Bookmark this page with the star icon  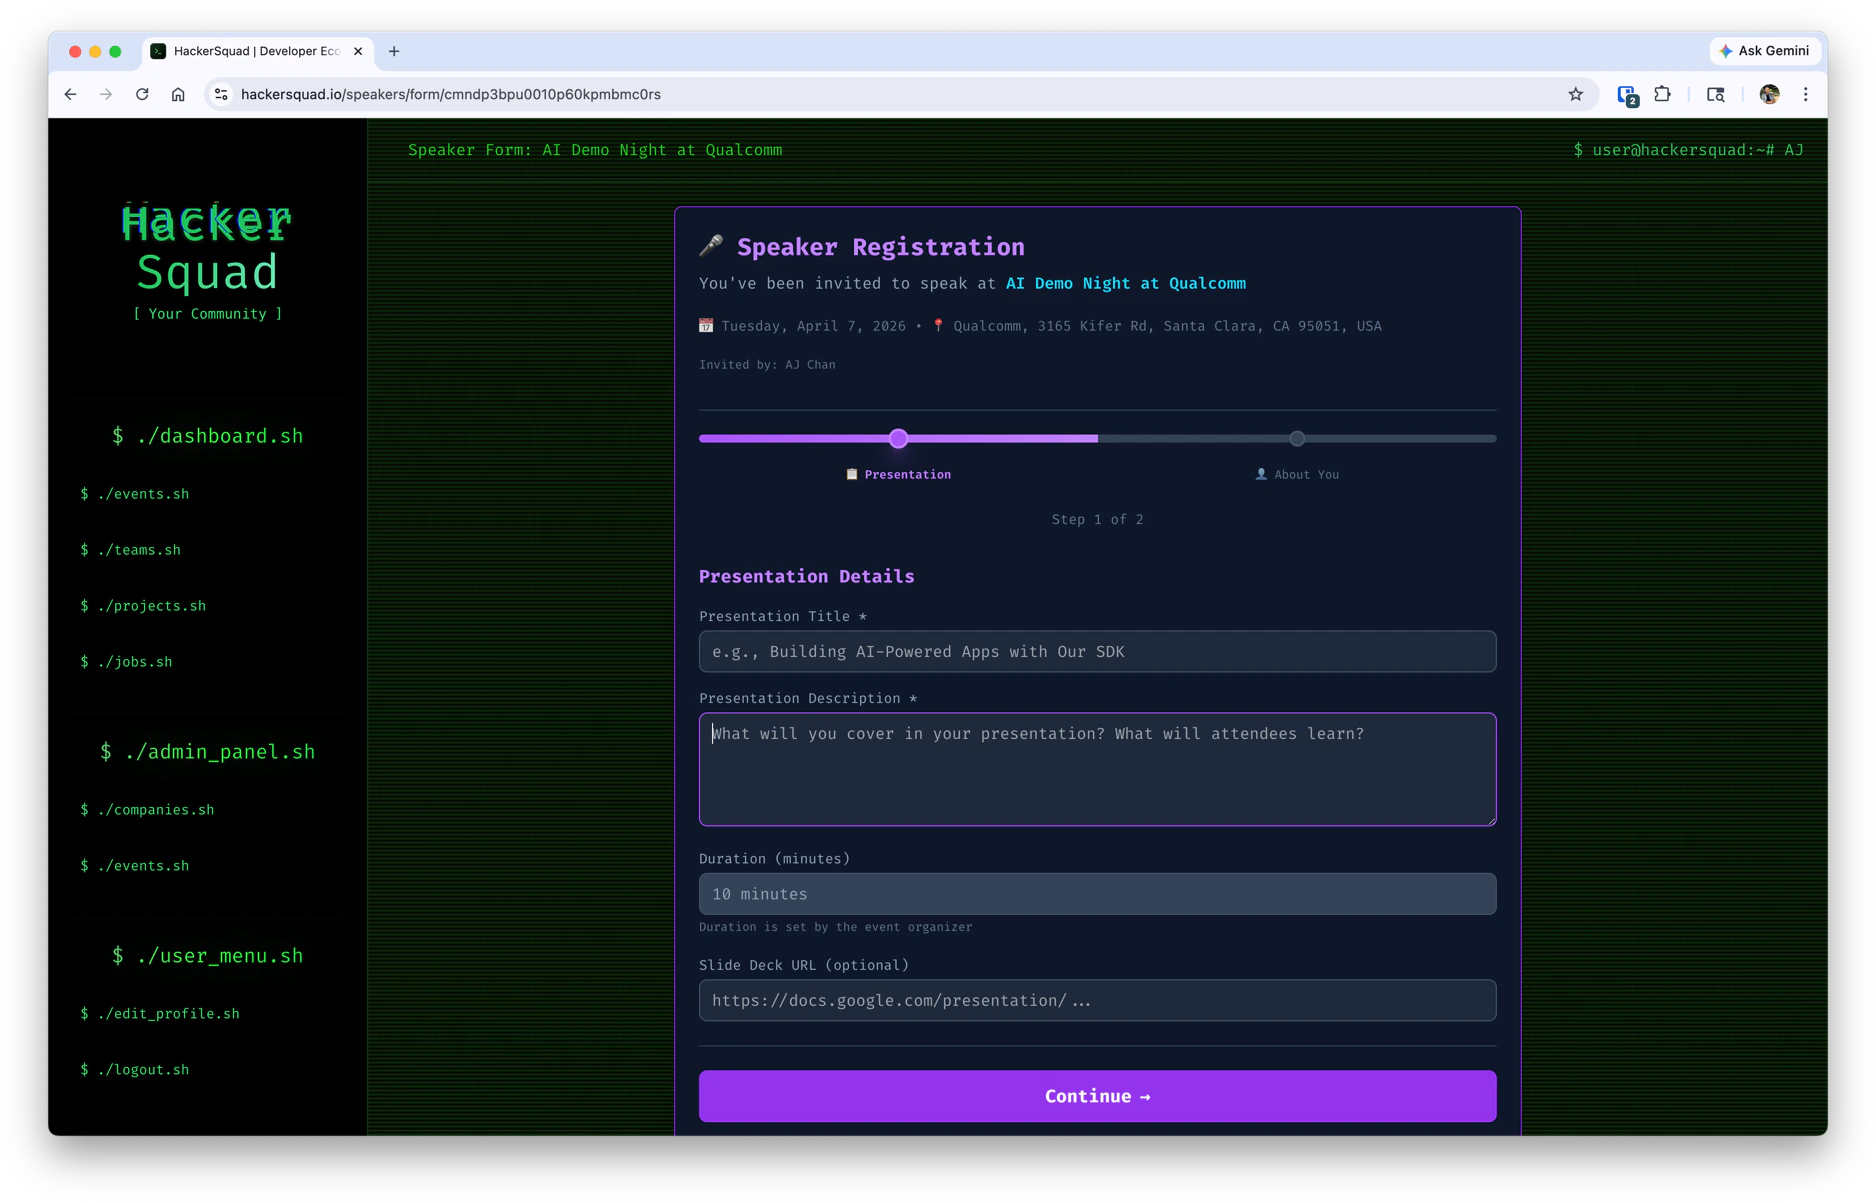pos(1575,94)
